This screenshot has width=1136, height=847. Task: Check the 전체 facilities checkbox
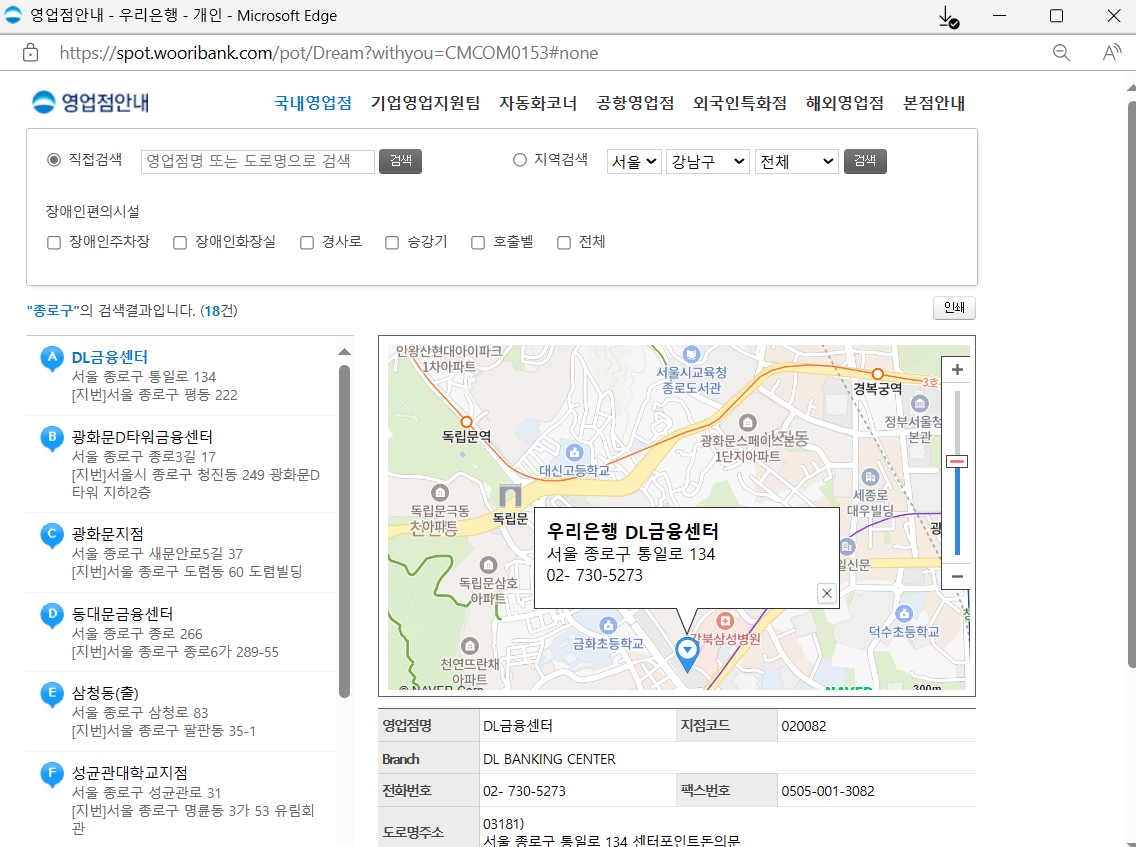(564, 243)
